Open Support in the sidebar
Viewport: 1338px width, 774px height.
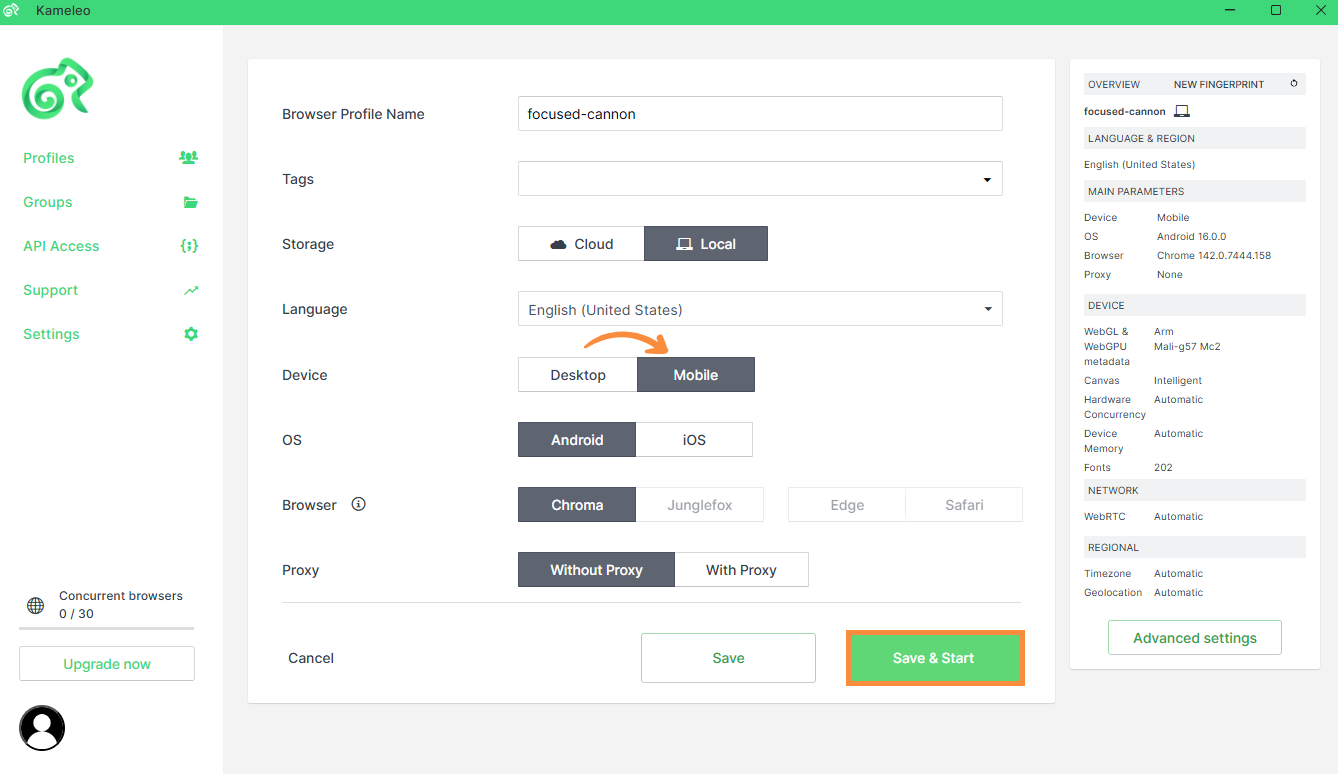click(x=51, y=290)
